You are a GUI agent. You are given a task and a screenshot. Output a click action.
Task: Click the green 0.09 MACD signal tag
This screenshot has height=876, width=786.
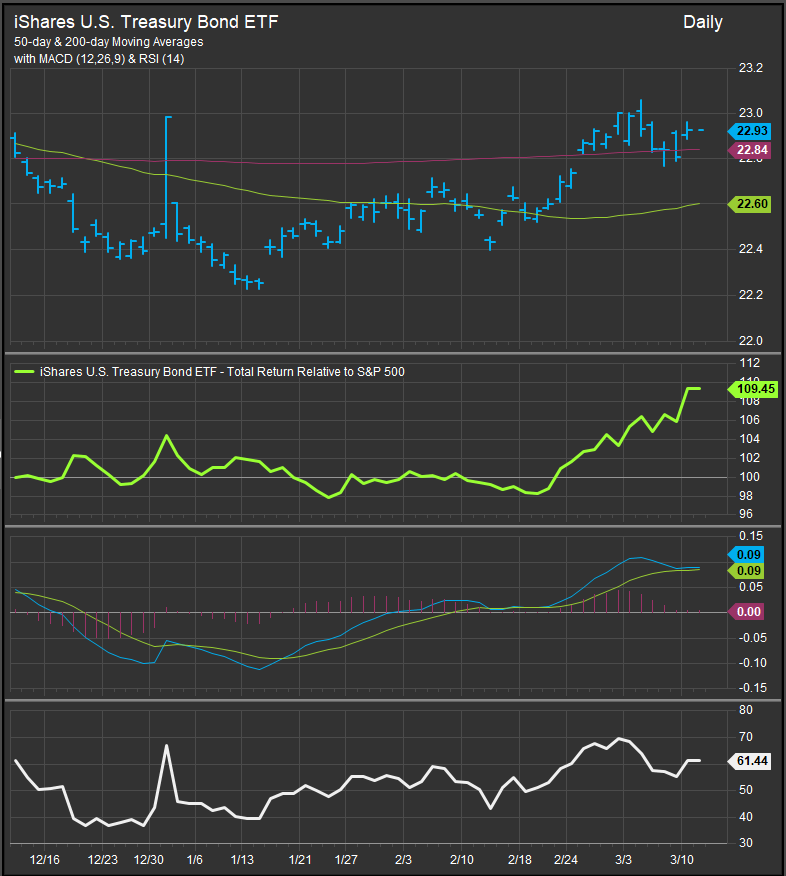(746, 571)
